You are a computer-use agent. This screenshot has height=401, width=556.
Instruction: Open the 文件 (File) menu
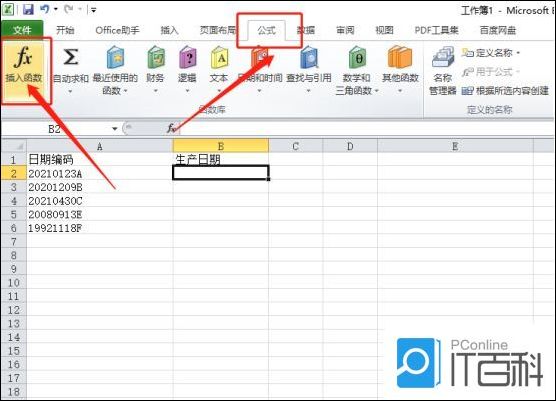(x=22, y=30)
